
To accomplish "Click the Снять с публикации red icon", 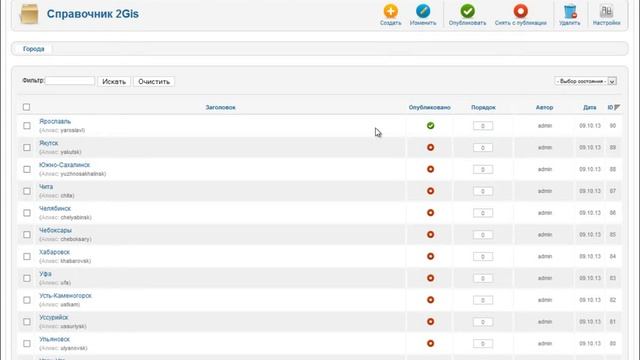I will coord(520,11).
